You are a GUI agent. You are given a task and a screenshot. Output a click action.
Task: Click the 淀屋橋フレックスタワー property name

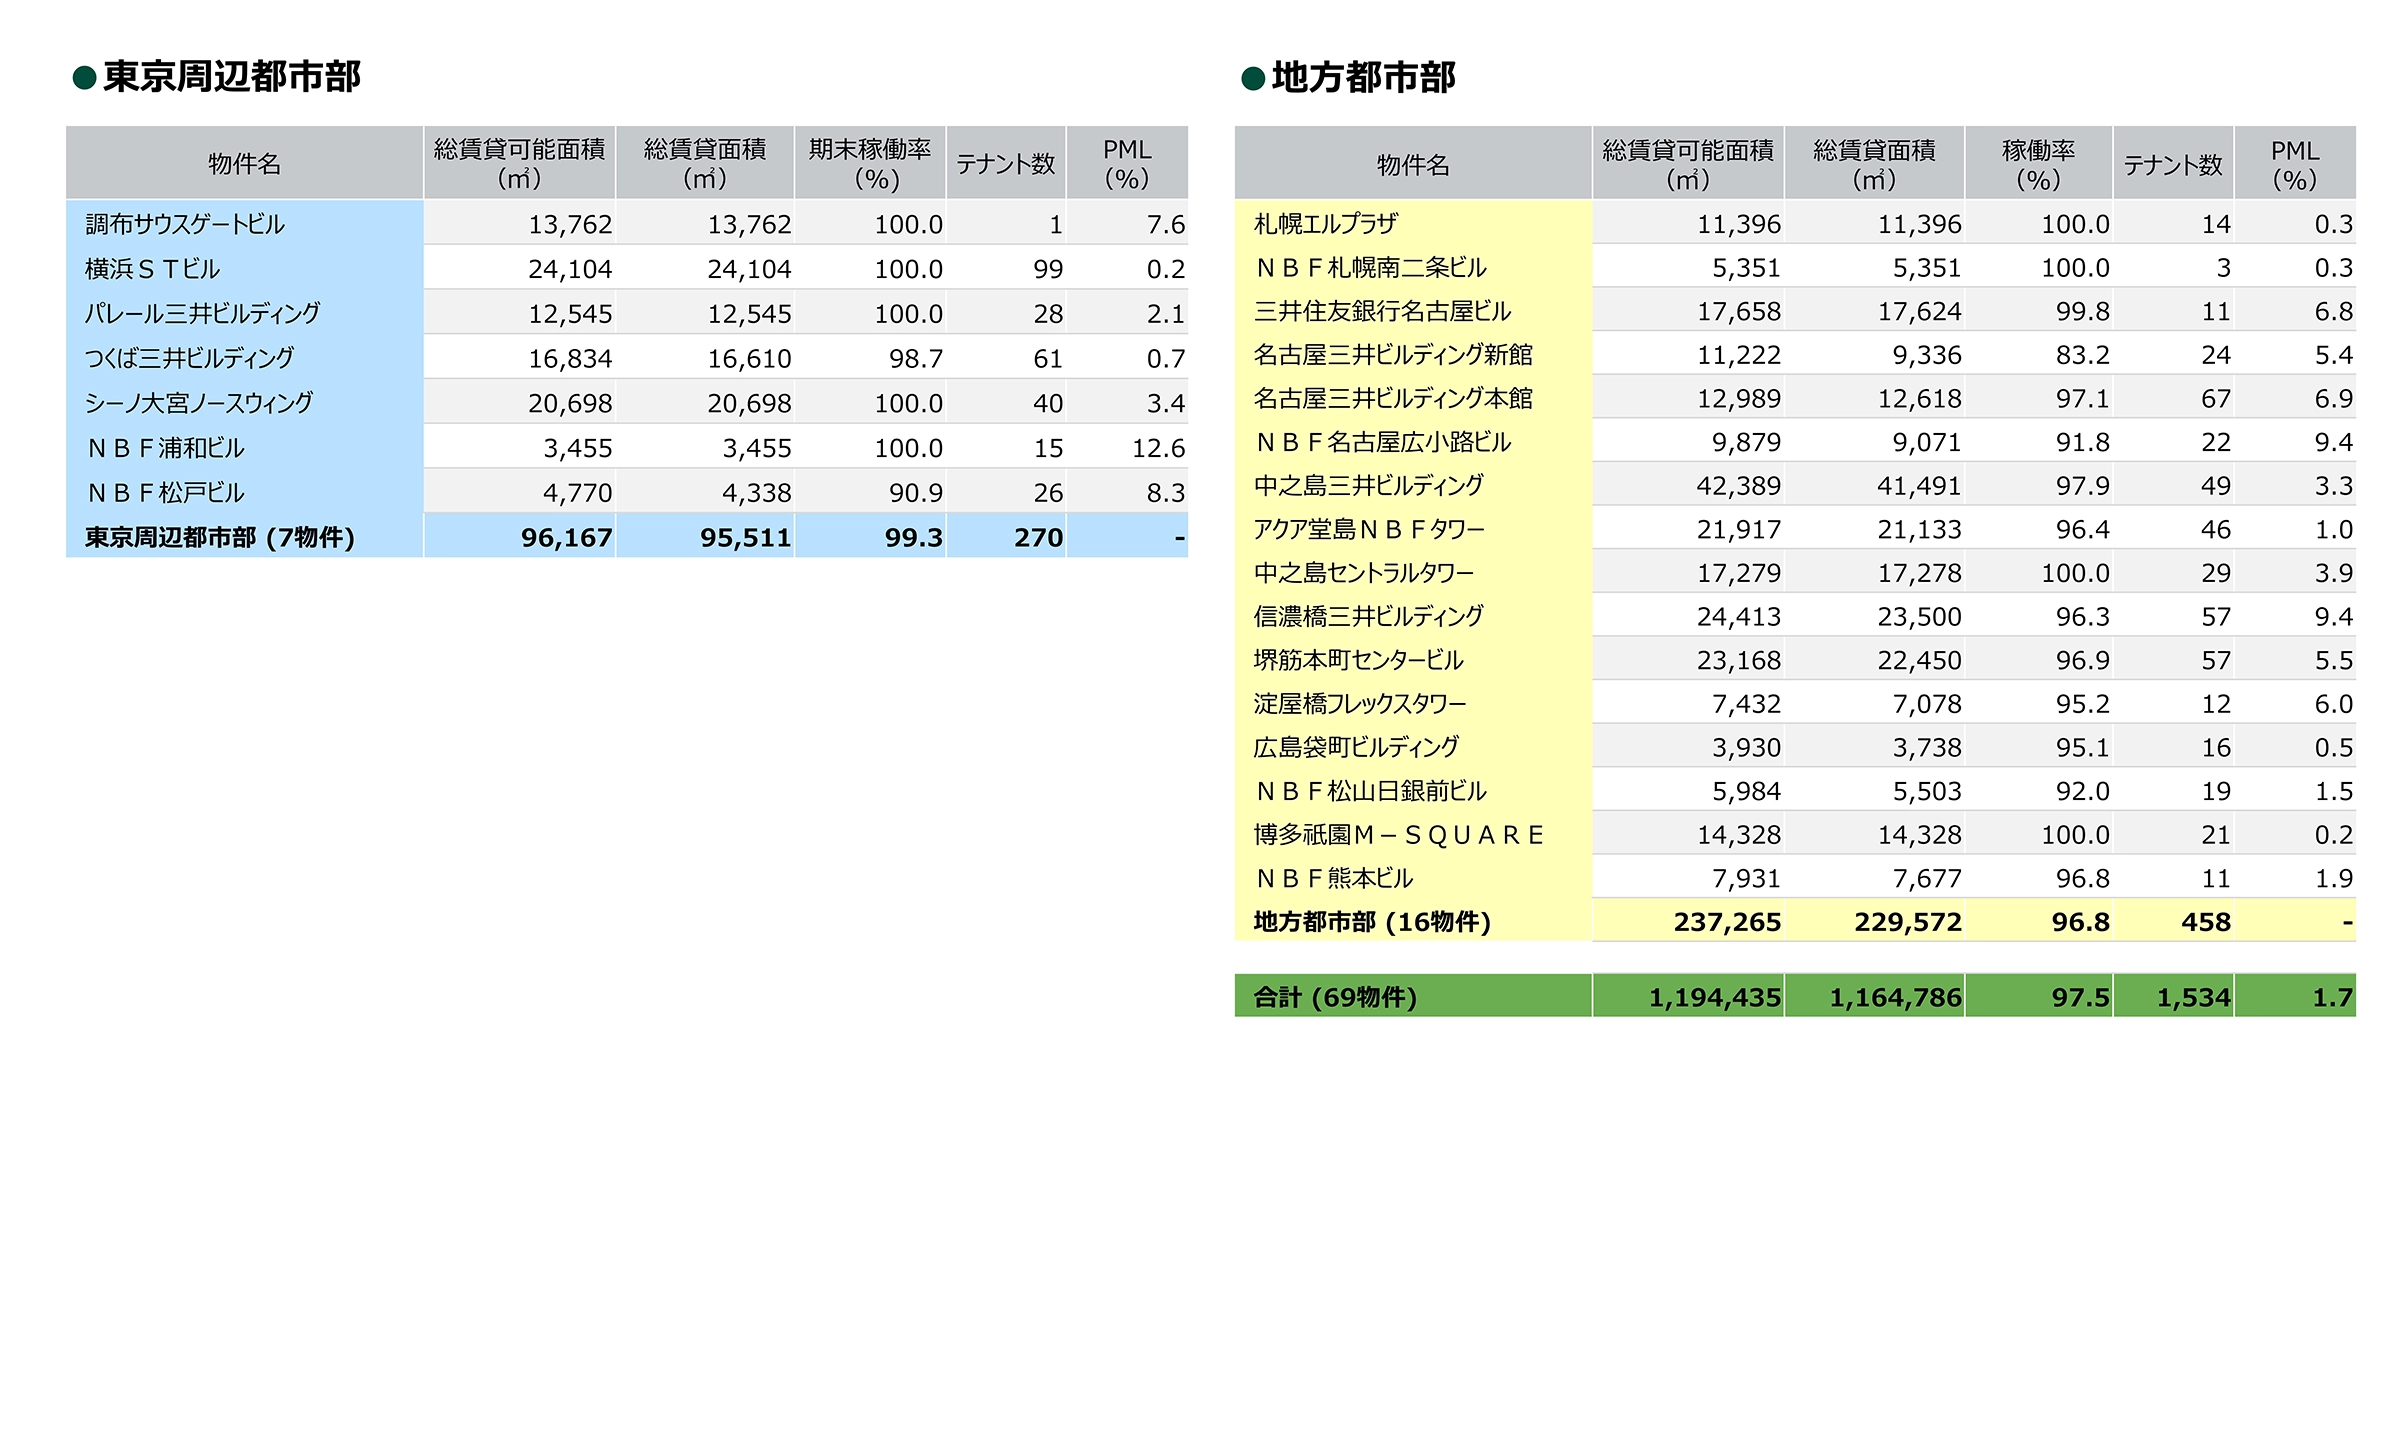[x=1360, y=704]
